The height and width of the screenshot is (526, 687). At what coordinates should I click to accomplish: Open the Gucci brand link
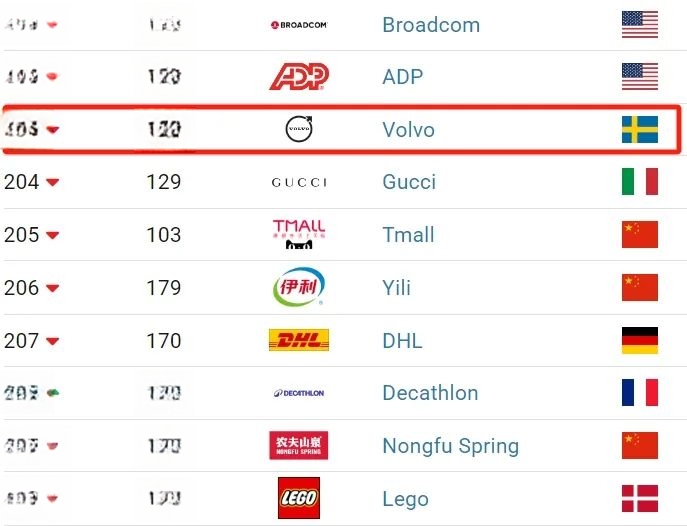(409, 182)
